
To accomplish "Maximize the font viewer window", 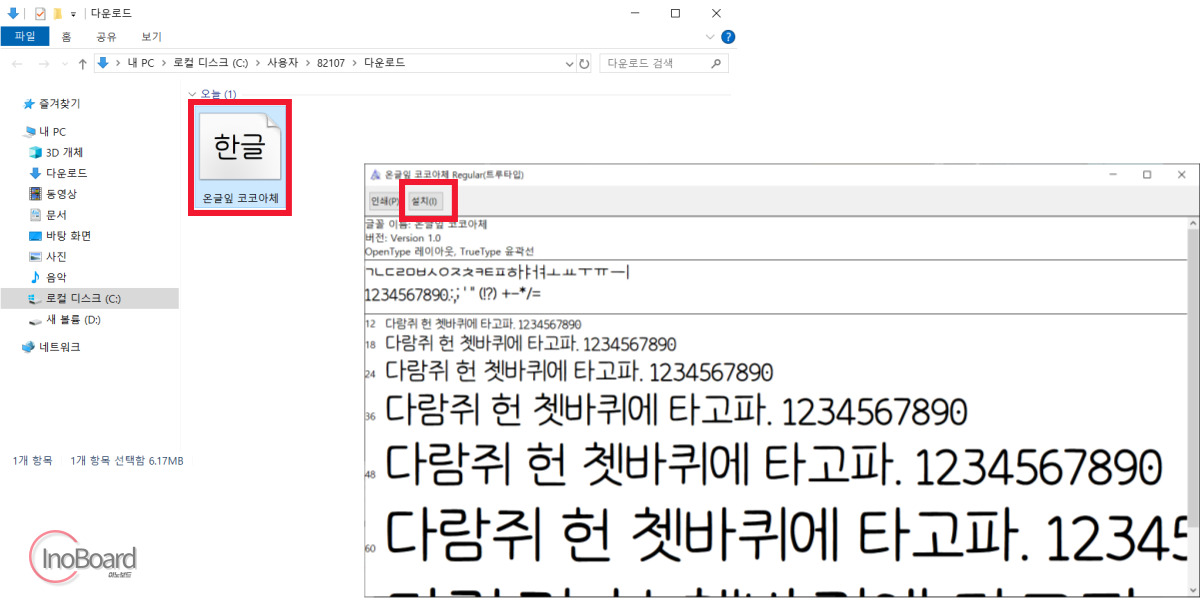I will pos(1146,174).
